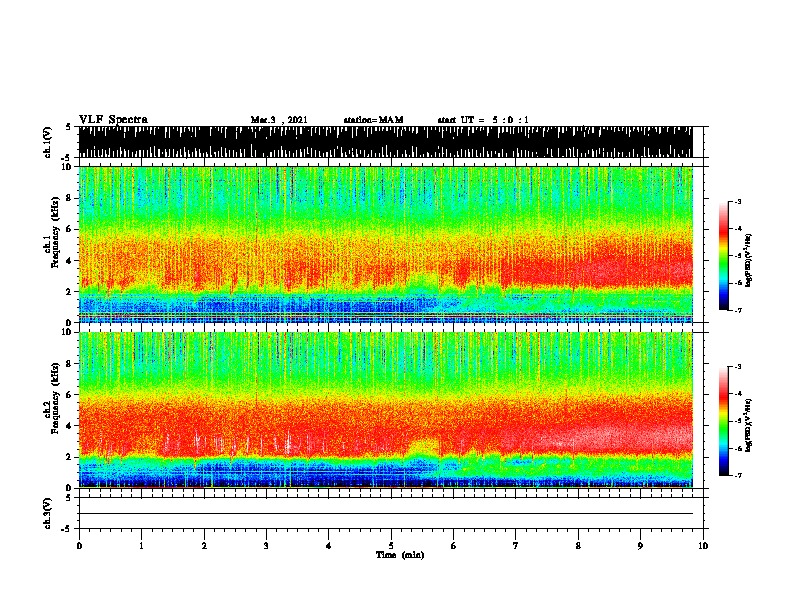The height and width of the screenshot is (612, 792).
Task: Click the "10" kHz tick on ch.1 spectrogram
Action: [69, 167]
